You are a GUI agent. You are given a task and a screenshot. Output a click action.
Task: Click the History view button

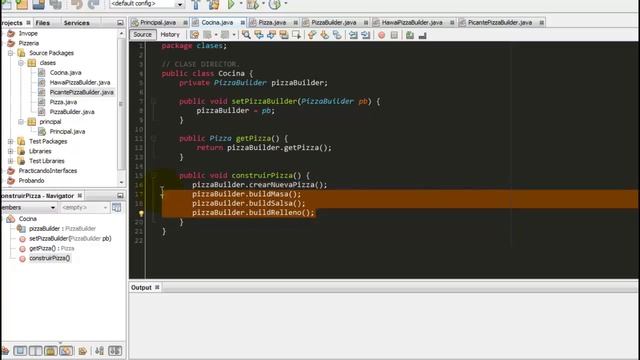[x=170, y=35]
